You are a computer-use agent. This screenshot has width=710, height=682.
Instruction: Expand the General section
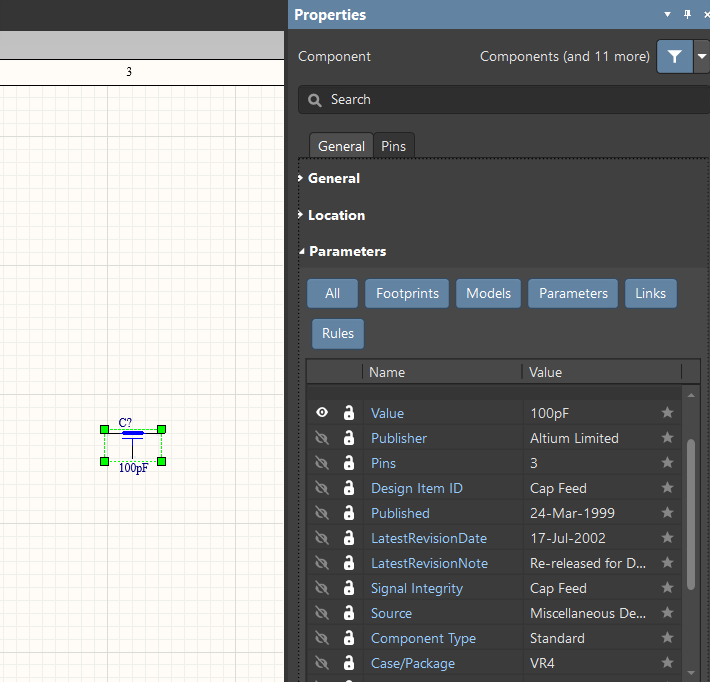pyautogui.click(x=300, y=178)
